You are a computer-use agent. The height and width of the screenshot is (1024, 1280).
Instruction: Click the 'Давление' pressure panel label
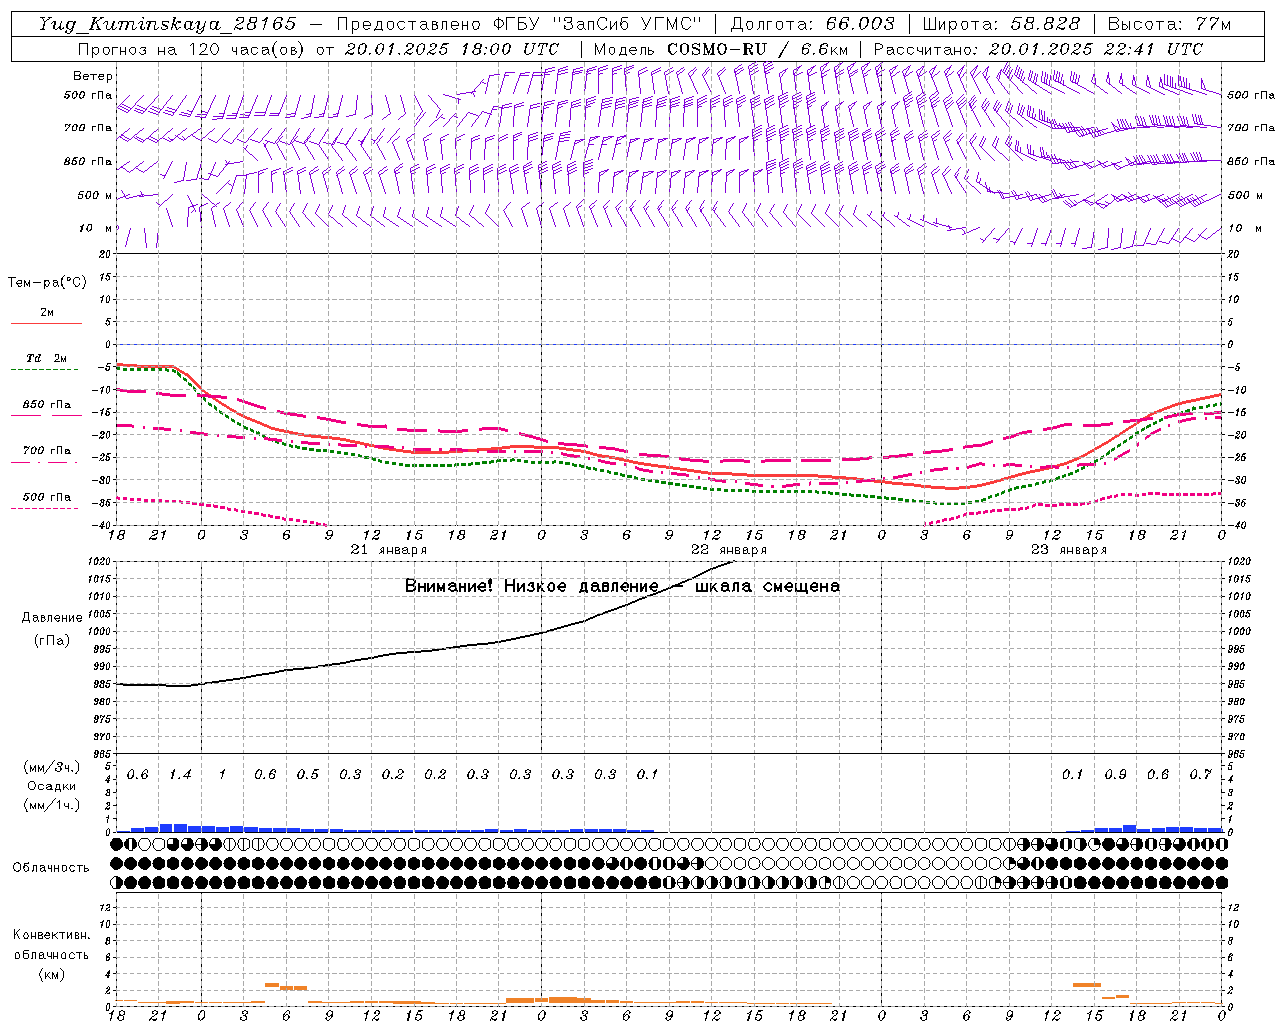coord(52,618)
